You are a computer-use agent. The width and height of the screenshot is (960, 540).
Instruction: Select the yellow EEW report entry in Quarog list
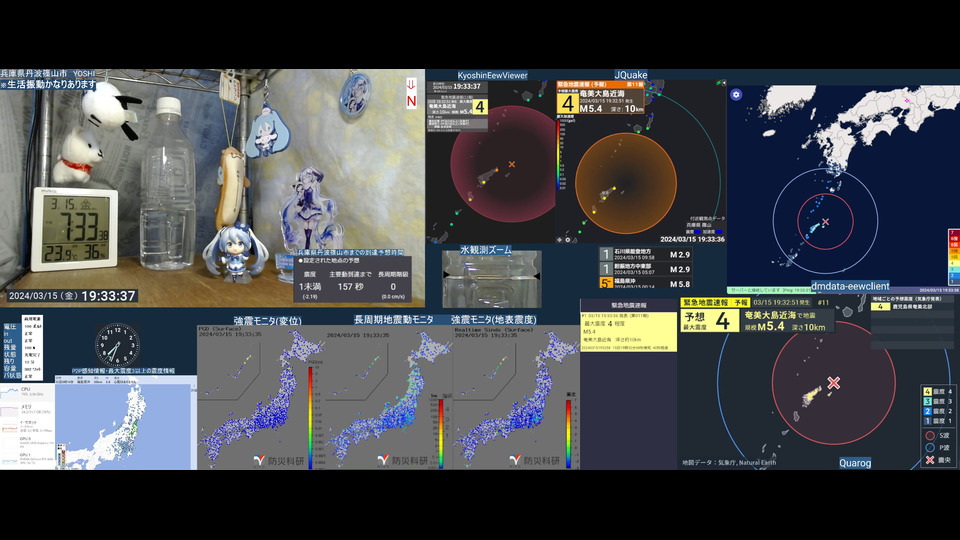pyautogui.click(x=628, y=332)
